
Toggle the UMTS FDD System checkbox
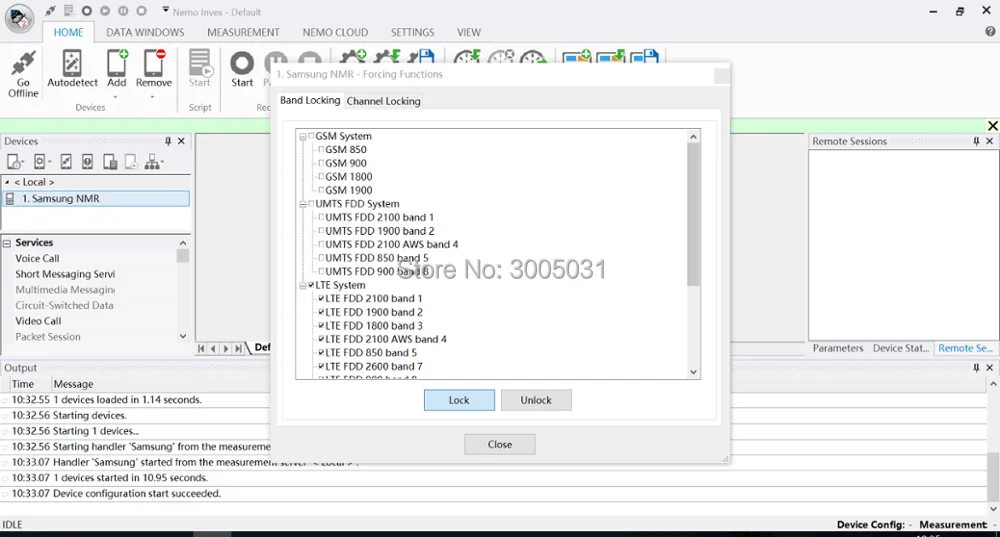[311, 203]
